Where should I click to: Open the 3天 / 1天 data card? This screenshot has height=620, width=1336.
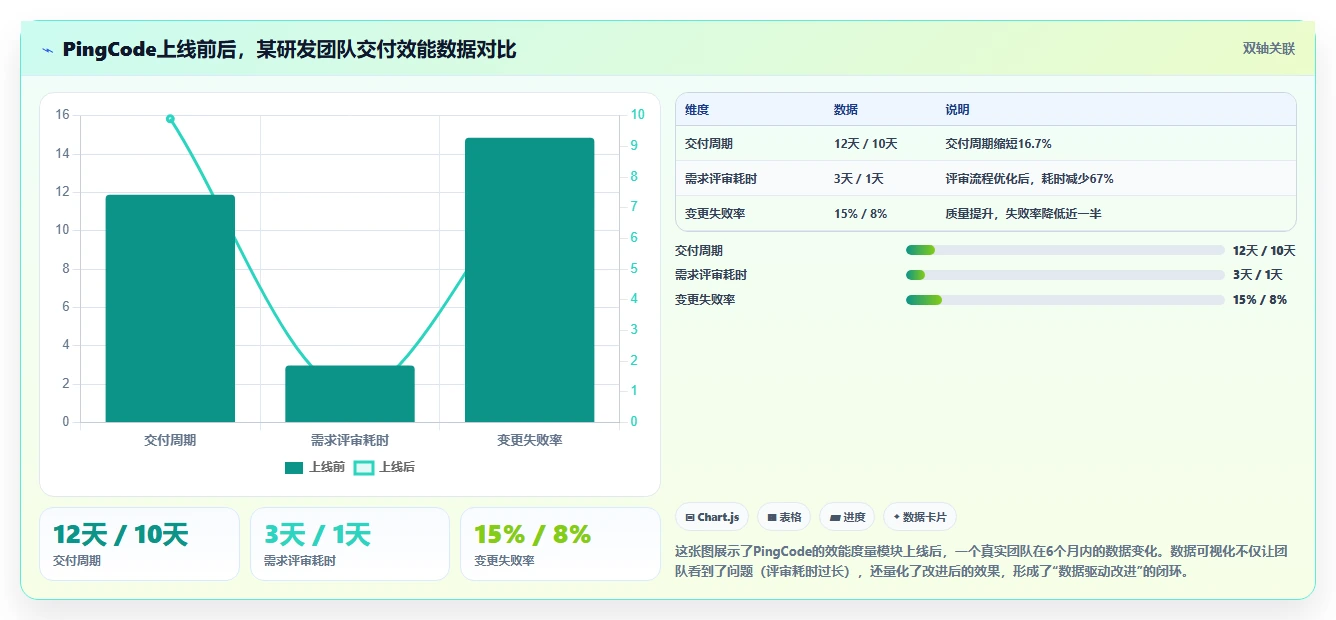point(350,544)
